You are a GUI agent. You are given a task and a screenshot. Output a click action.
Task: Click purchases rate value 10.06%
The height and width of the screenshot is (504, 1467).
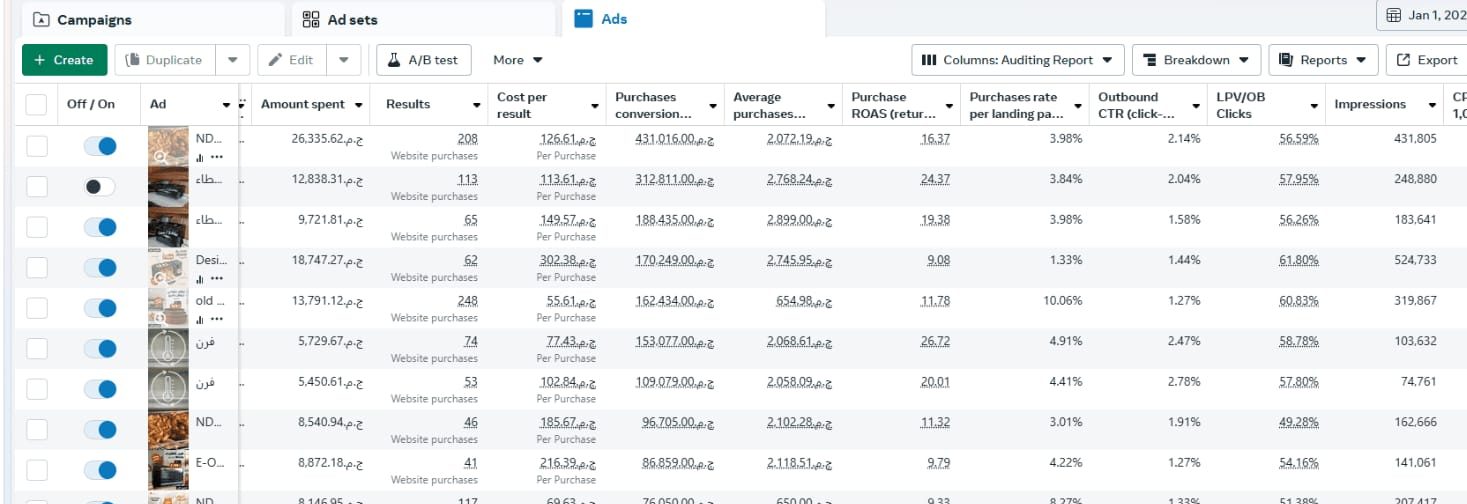[x=1062, y=301]
